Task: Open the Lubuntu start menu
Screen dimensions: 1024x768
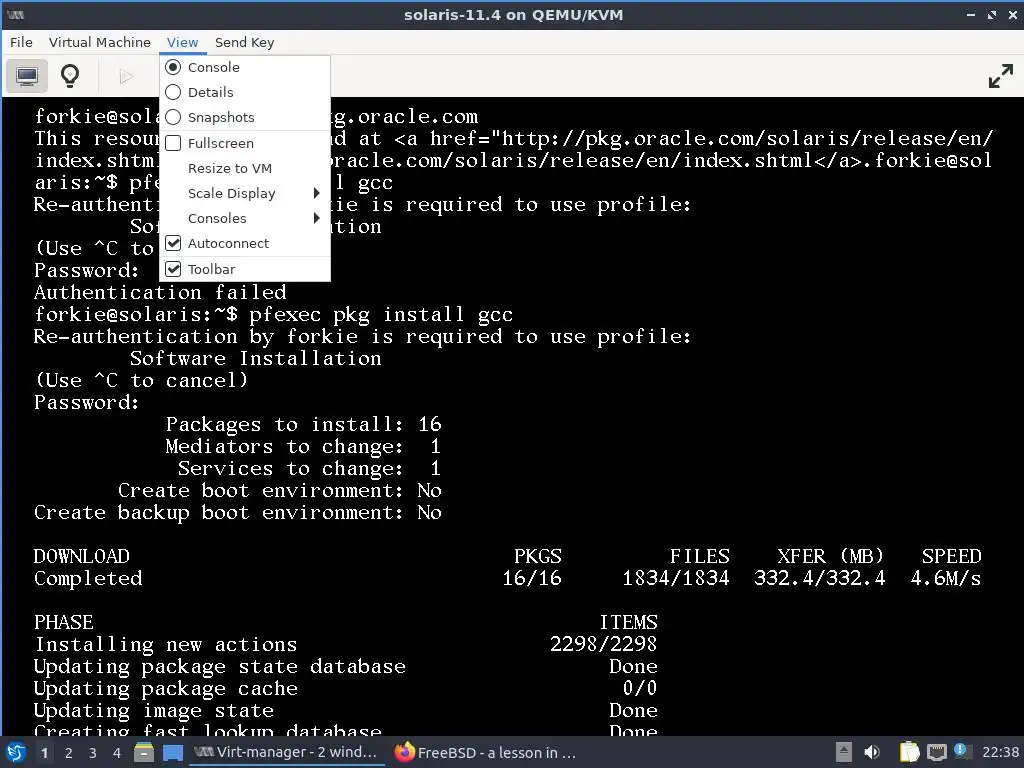Action: 16,752
